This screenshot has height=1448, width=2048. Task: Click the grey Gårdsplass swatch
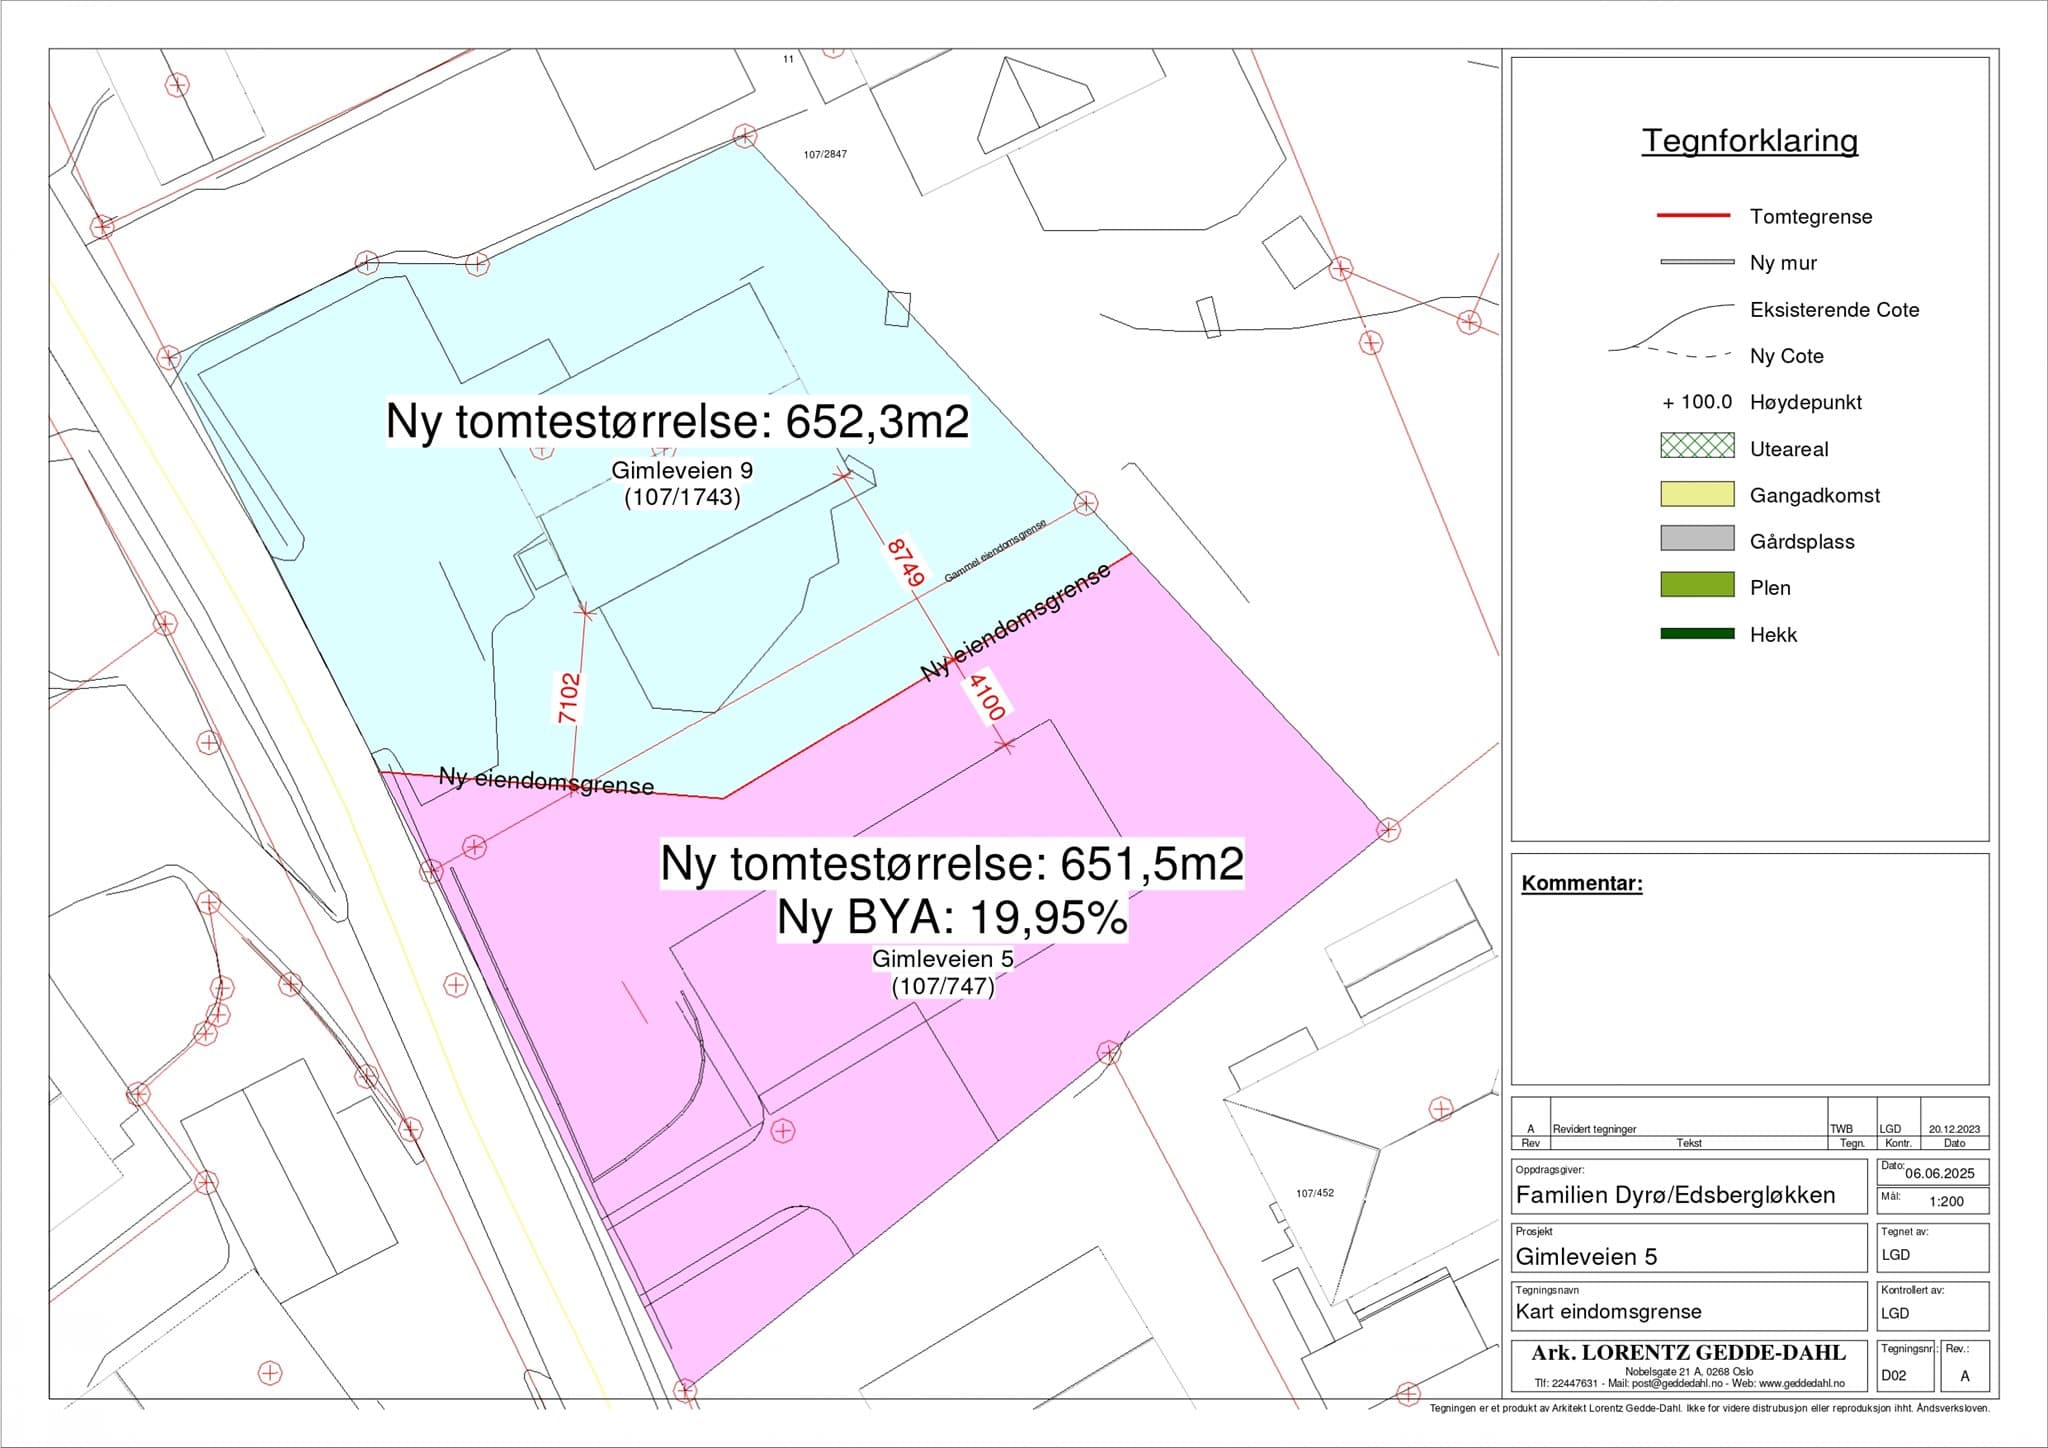1697,538
